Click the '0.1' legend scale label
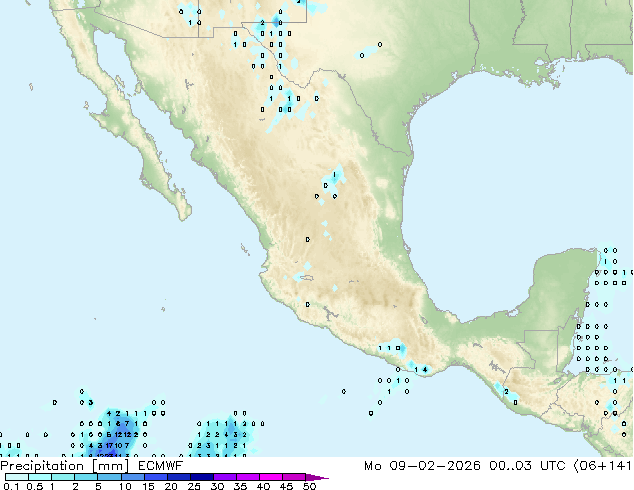Viewport: 634px width, 490px height. click(11, 486)
